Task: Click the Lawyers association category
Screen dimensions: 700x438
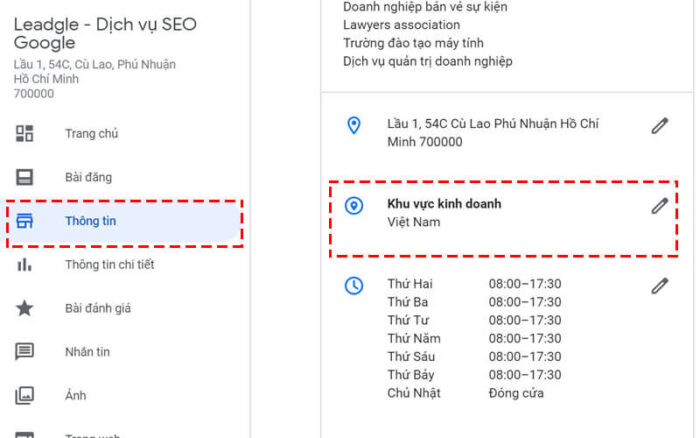Action: pyautogui.click(x=401, y=25)
